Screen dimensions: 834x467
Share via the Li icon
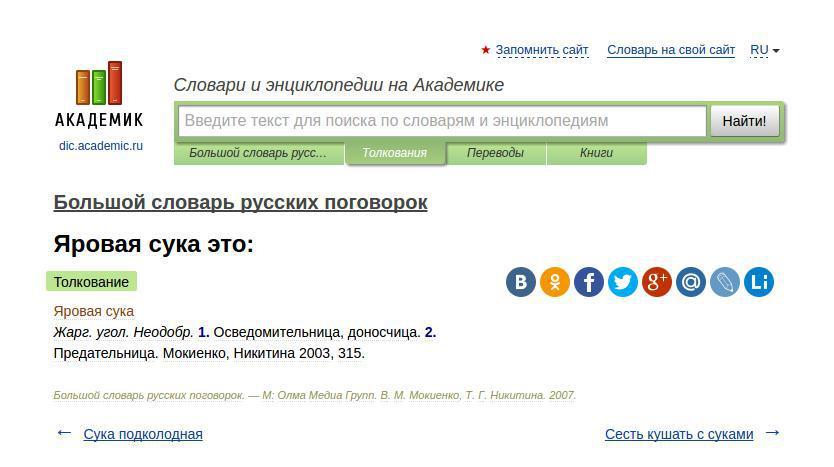pos(759,281)
